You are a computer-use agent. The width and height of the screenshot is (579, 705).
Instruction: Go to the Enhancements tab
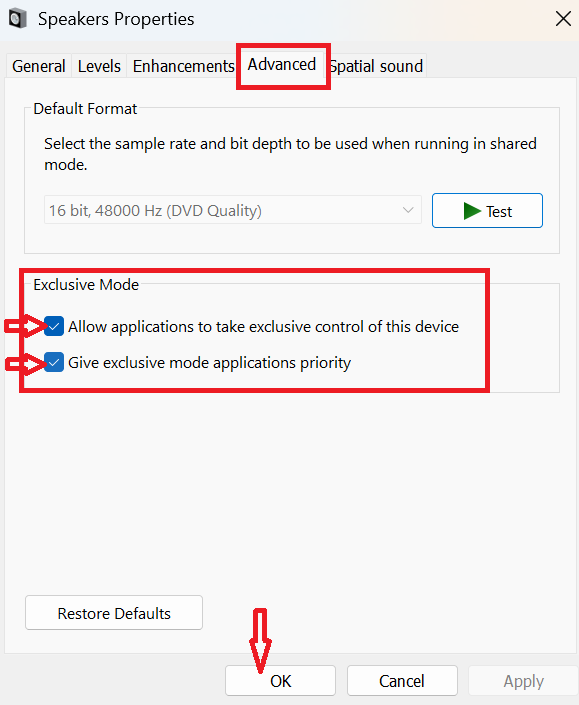pyautogui.click(x=183, y=66)
